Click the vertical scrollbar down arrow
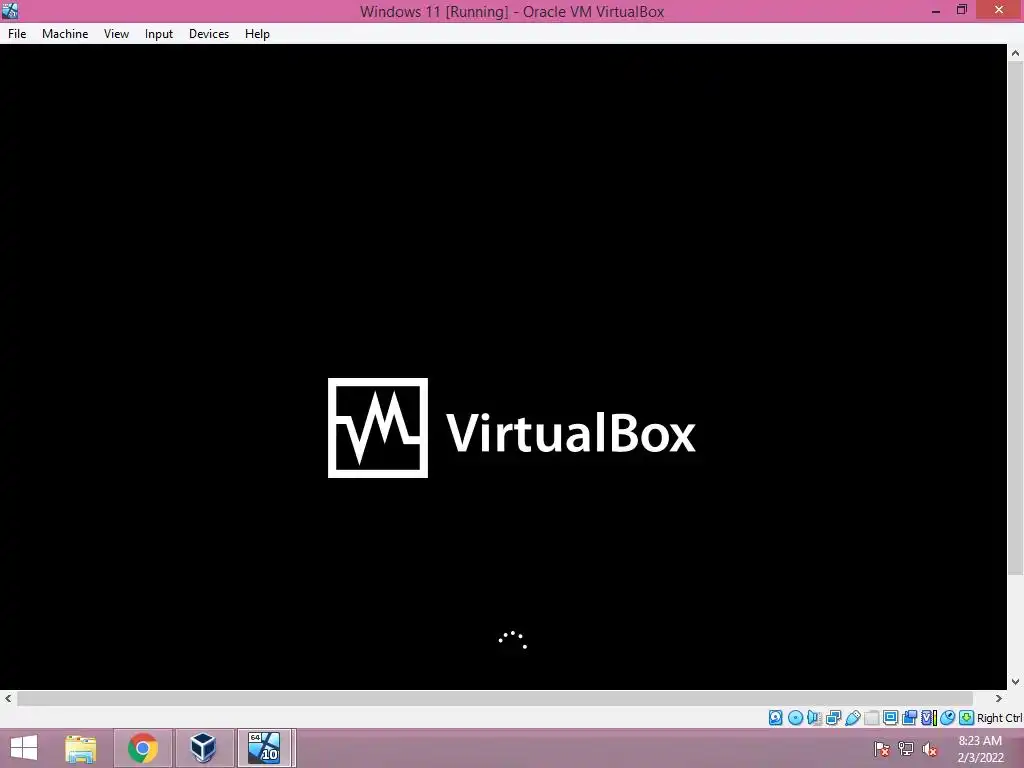Screen dimensions: 1024x768 (x=1015, y=682)
